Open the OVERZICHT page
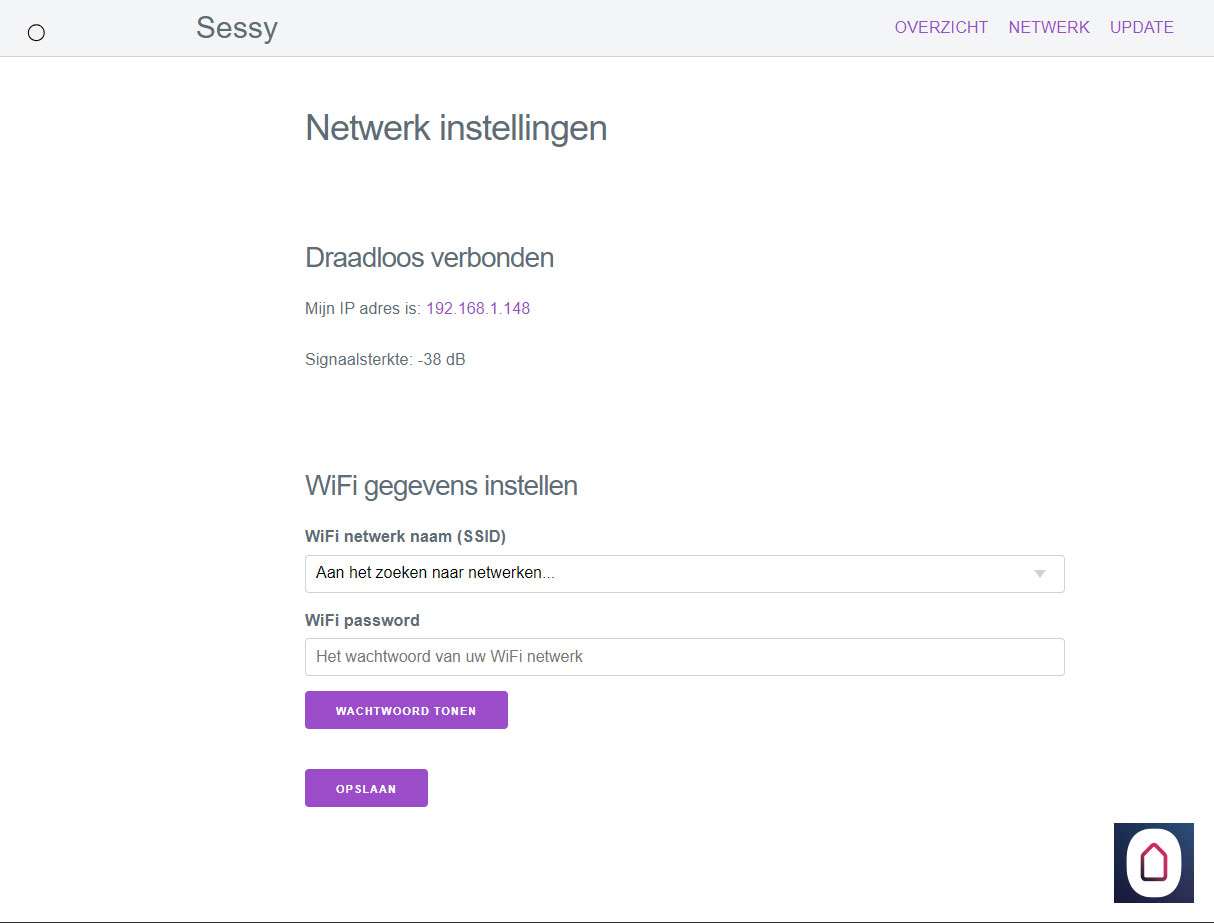Image resolution: width=1214 pixels, height=923 pixels. click(x=941, y=28)
